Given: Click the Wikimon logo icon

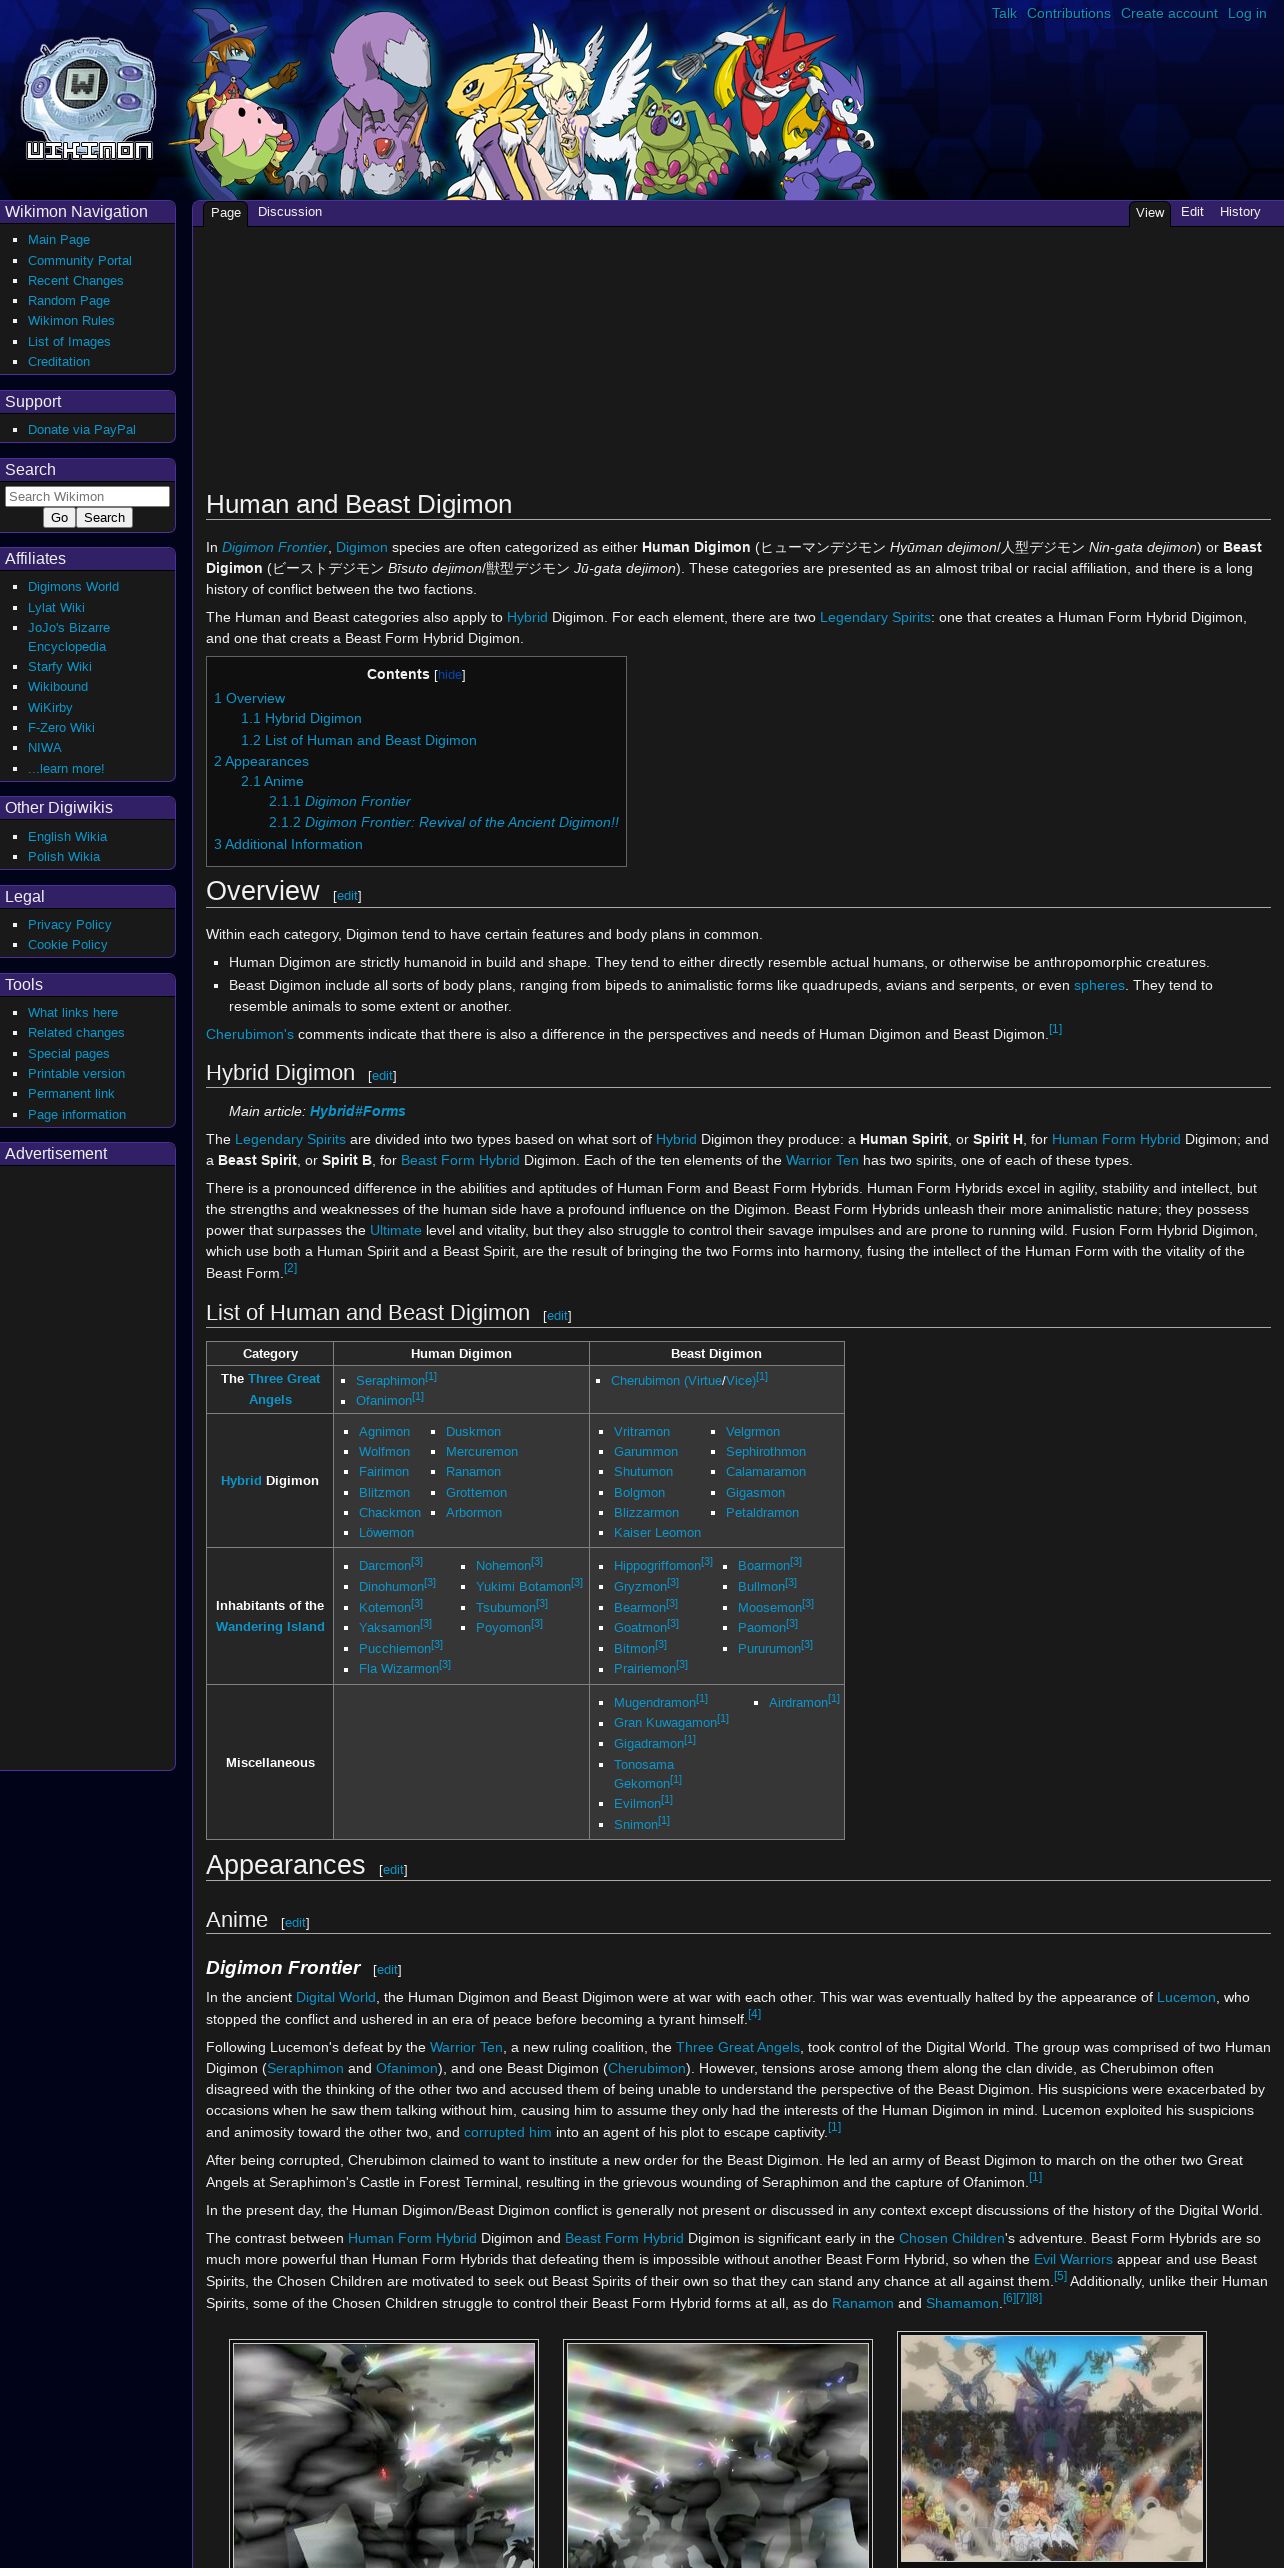Looking at the screenshot, I should point(89,100).
